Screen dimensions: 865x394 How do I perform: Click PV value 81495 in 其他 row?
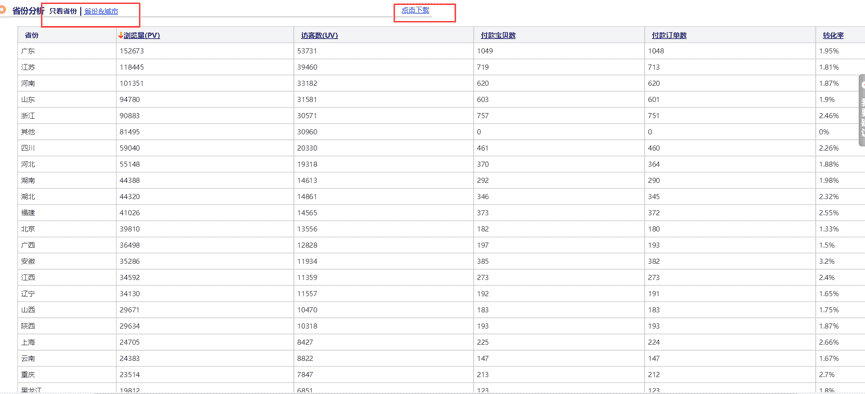[x=129, y=132]
